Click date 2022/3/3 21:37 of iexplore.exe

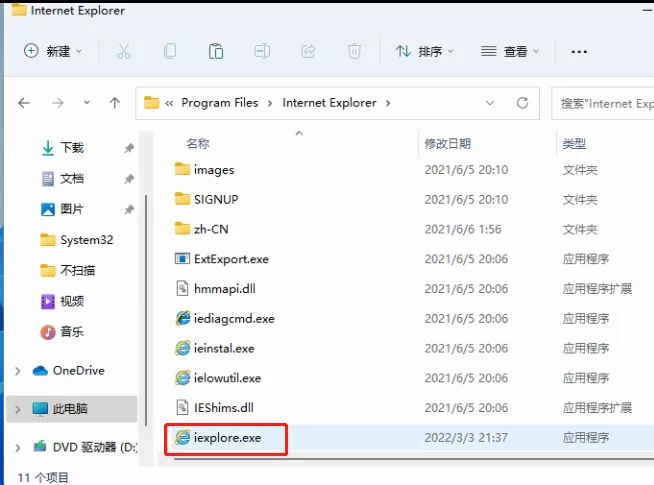coord(466,437)
